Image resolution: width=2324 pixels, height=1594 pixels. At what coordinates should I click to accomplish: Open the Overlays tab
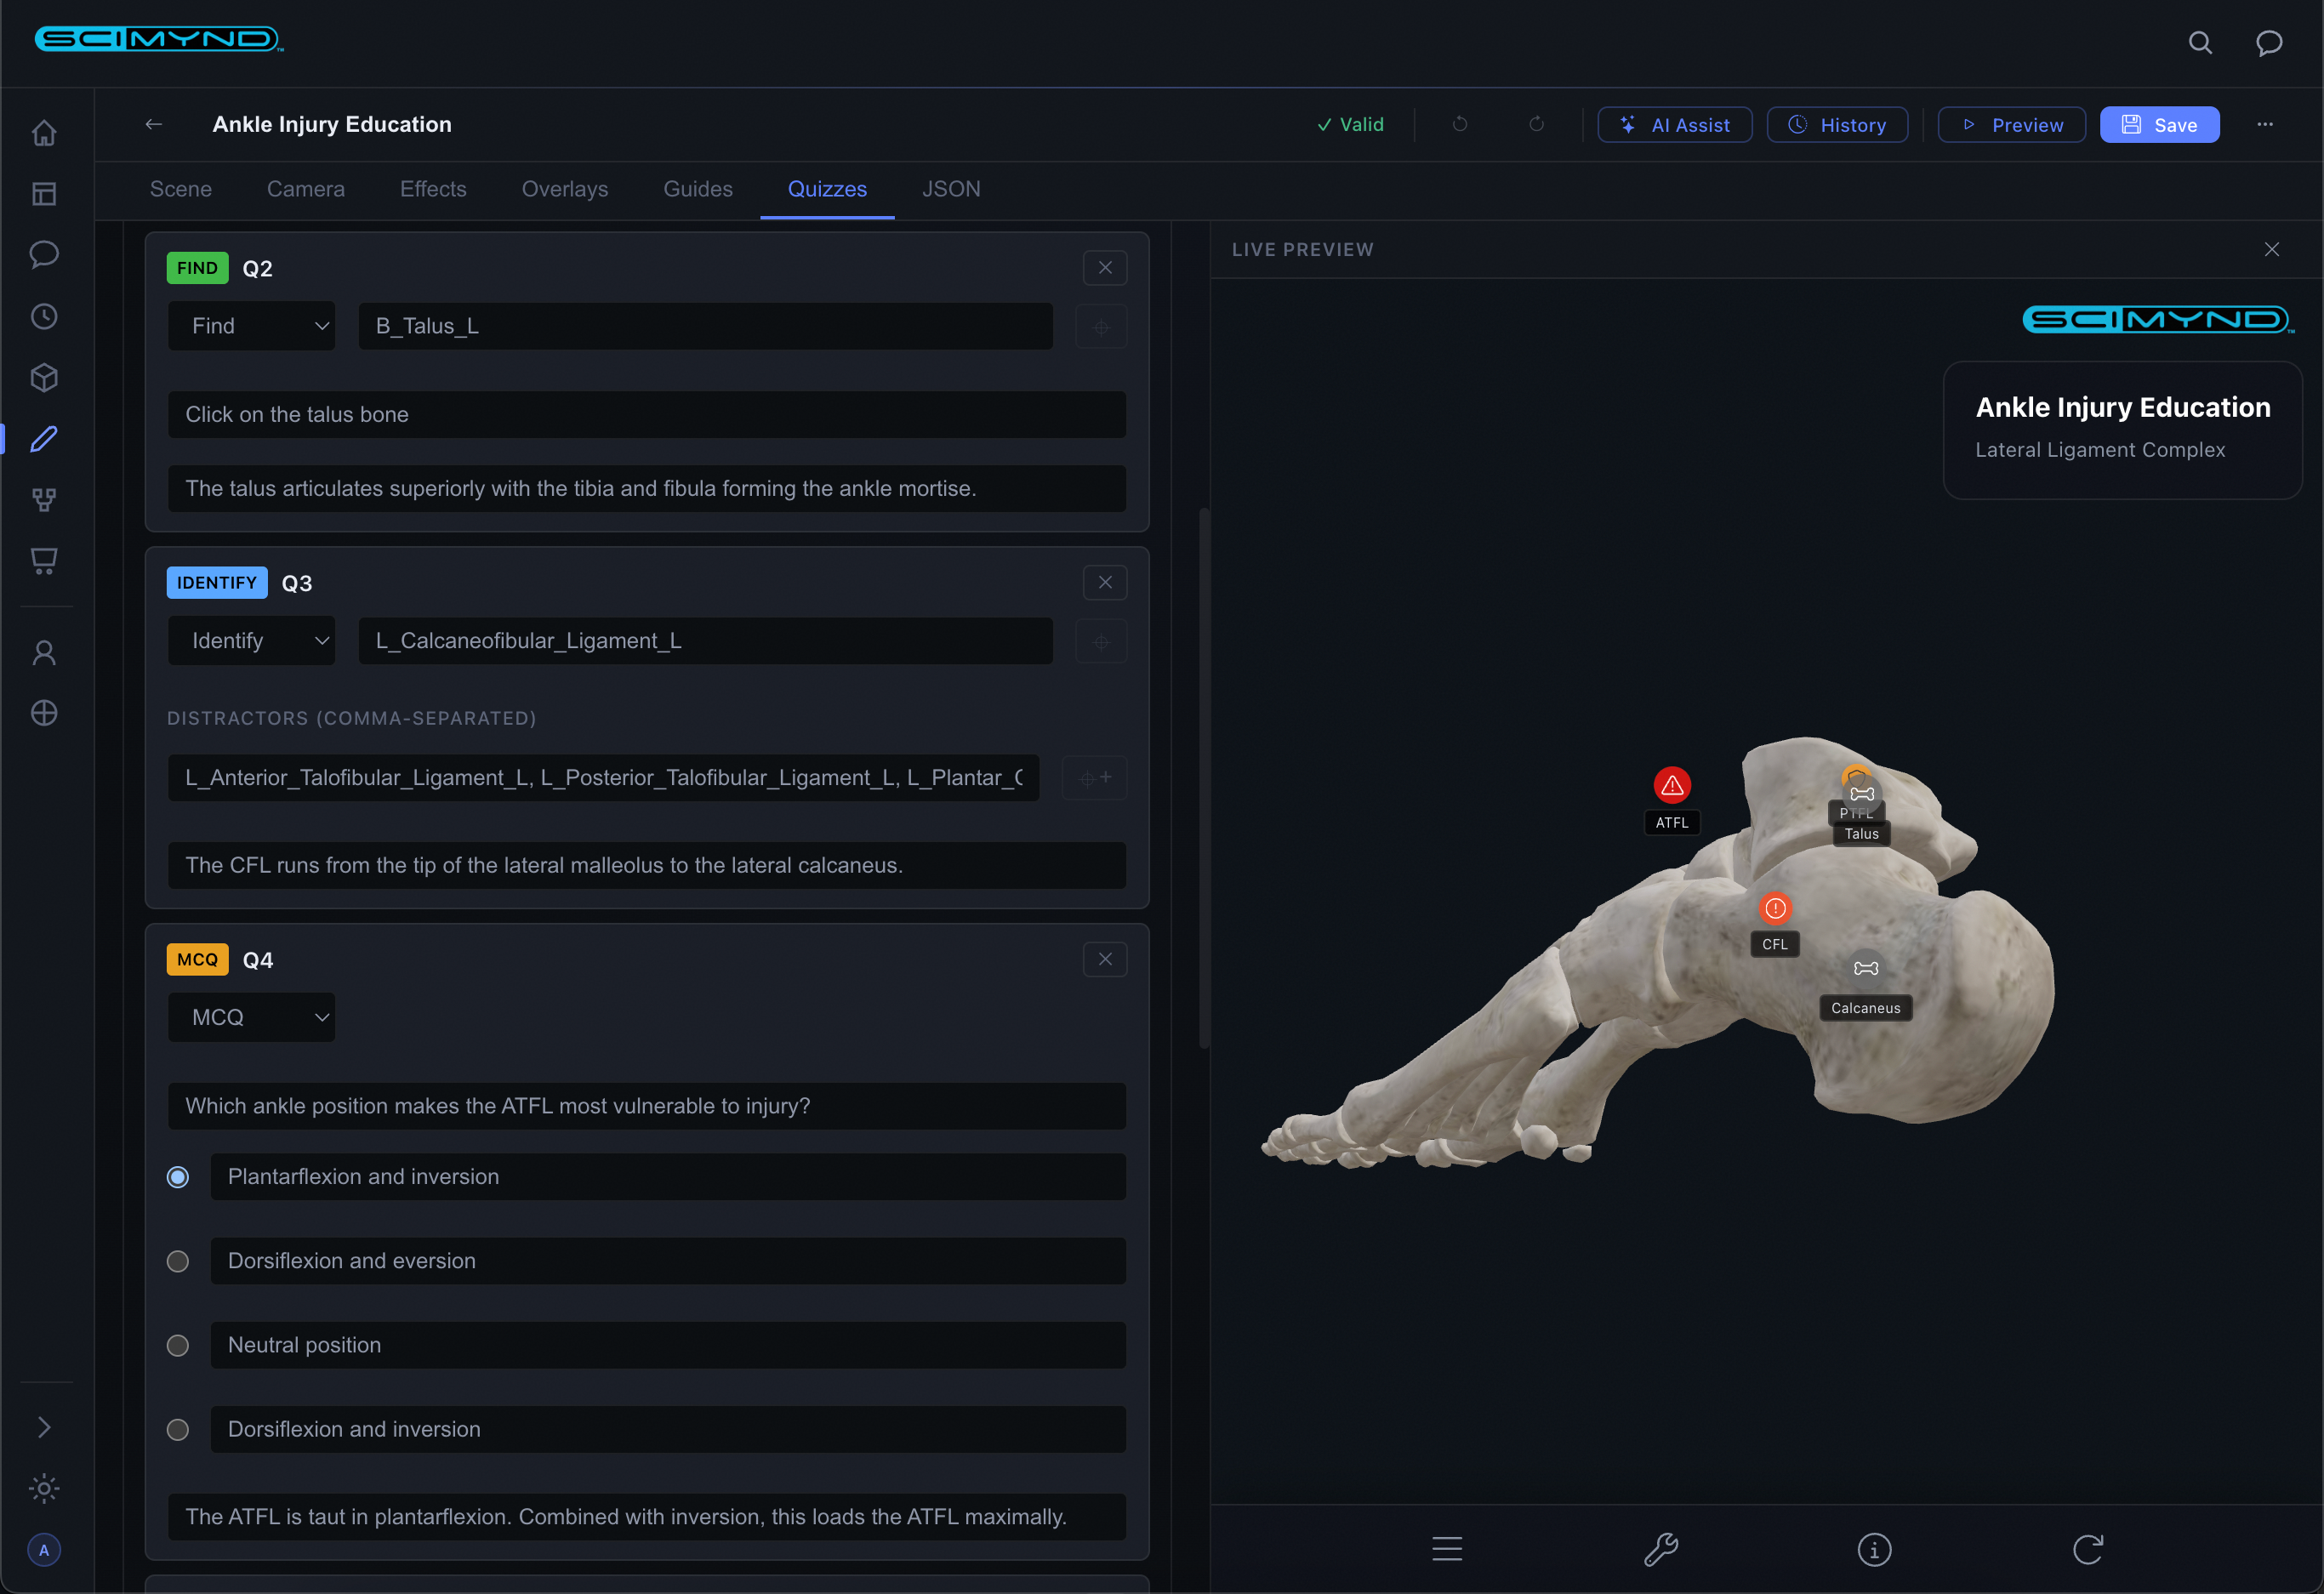point(564,189)
